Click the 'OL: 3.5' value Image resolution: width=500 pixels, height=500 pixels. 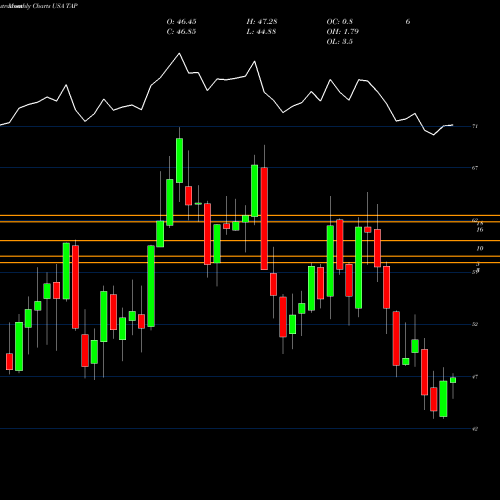pyautogui.click(x=340, y=42)
